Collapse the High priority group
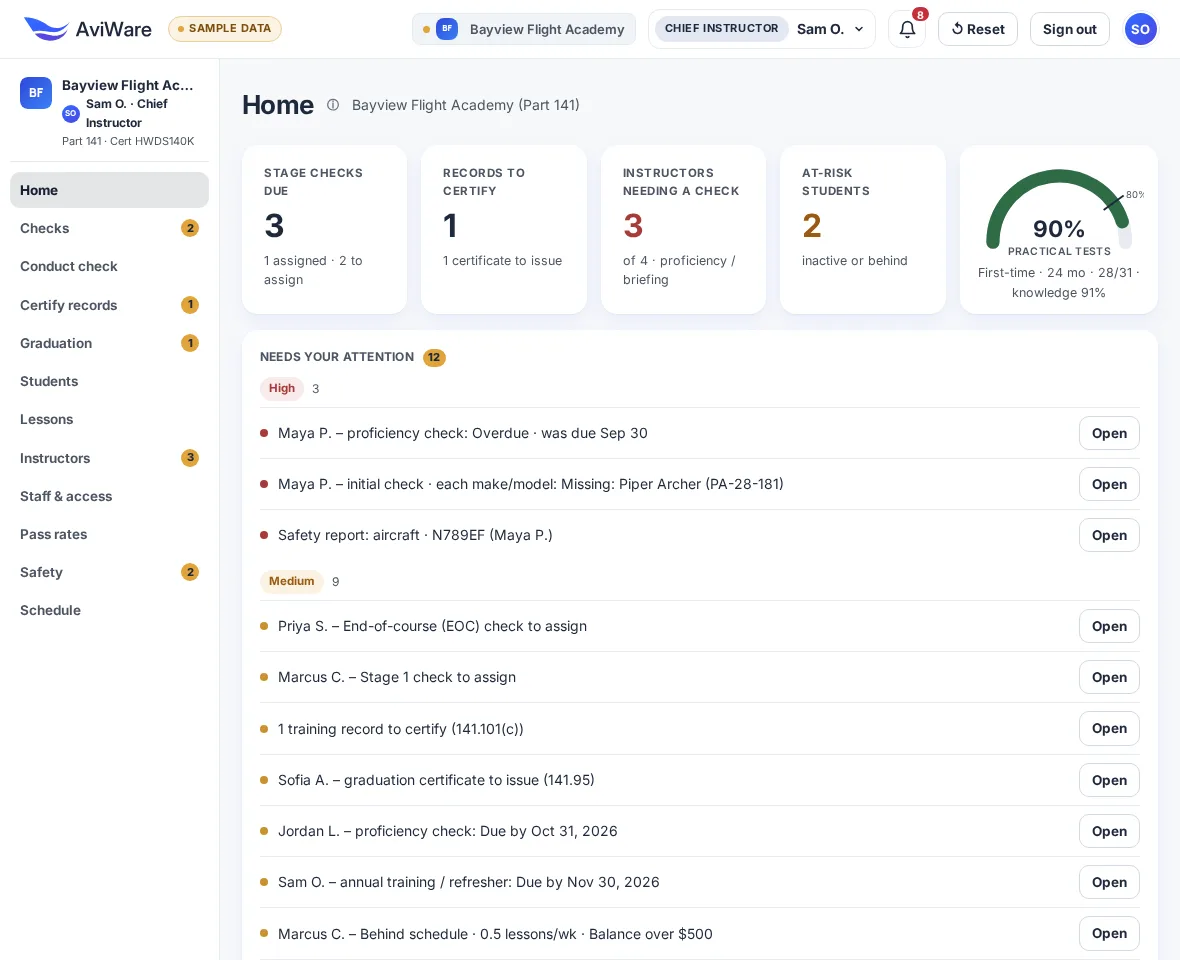This screenshot has height=960, width=1180. tap(282, 388)
